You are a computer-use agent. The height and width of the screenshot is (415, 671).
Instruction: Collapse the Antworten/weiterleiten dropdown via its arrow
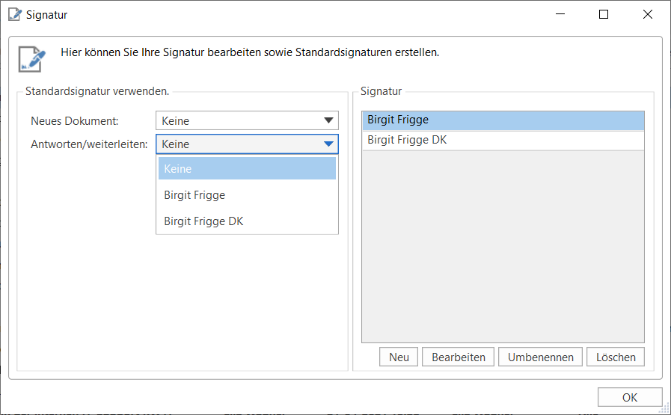click(x=328, y=144)
